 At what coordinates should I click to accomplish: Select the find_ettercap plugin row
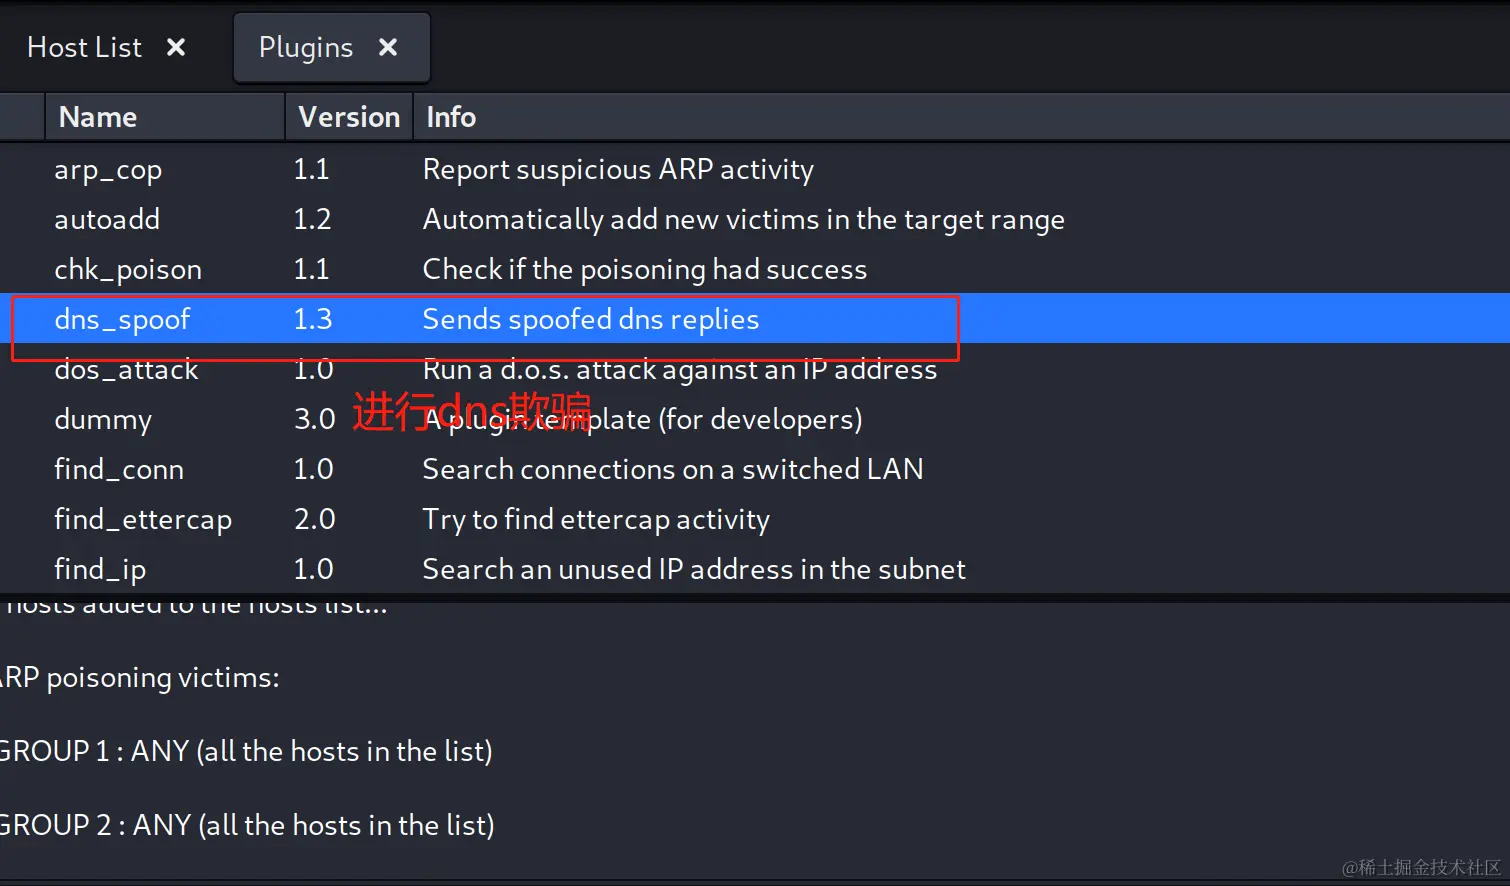755,519
